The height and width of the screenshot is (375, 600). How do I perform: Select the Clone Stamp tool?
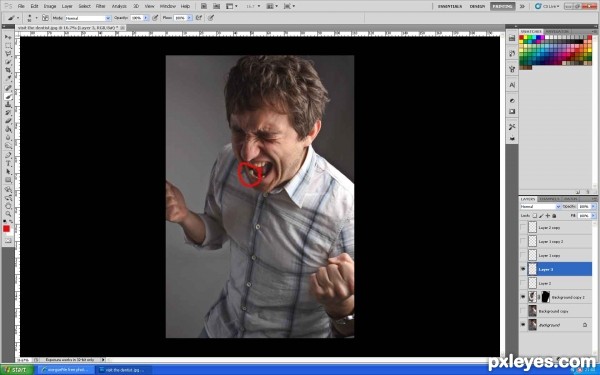click(x=8, y=104)
